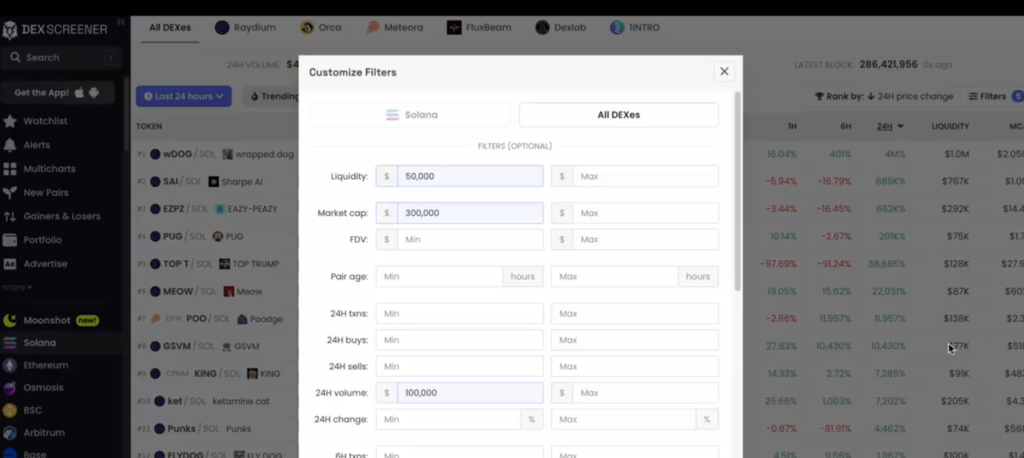This screenshot has height=458, width=1024.
Task: Open the Last 24 hours dropdown
Action: point(184,96)
